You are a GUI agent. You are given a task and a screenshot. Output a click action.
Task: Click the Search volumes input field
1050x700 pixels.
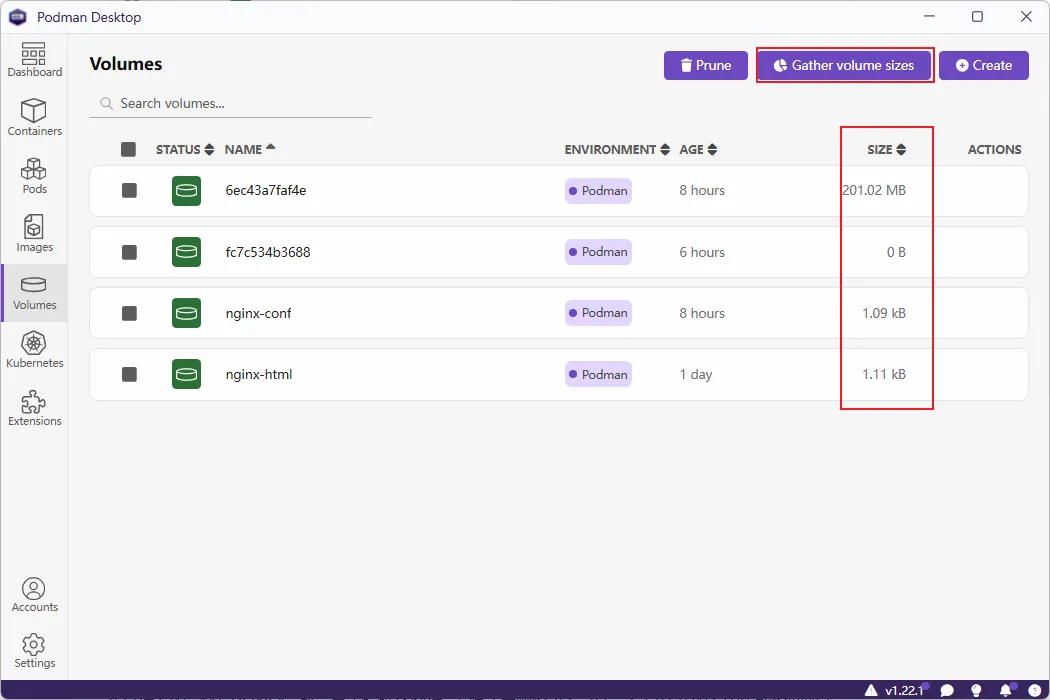click(x=240, y=103)
